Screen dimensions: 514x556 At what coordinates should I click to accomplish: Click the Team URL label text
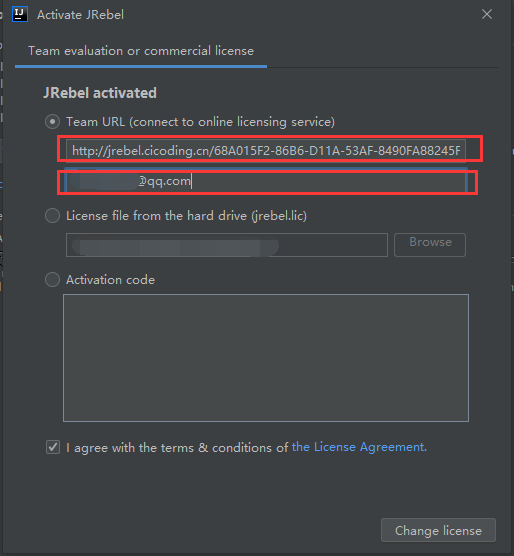click(x=200, y=122)
